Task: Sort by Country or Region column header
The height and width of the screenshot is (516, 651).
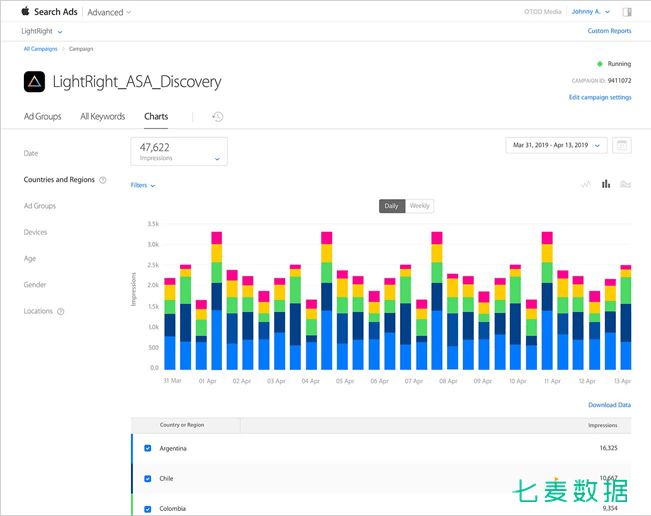Action: click(x=182, y=425)
